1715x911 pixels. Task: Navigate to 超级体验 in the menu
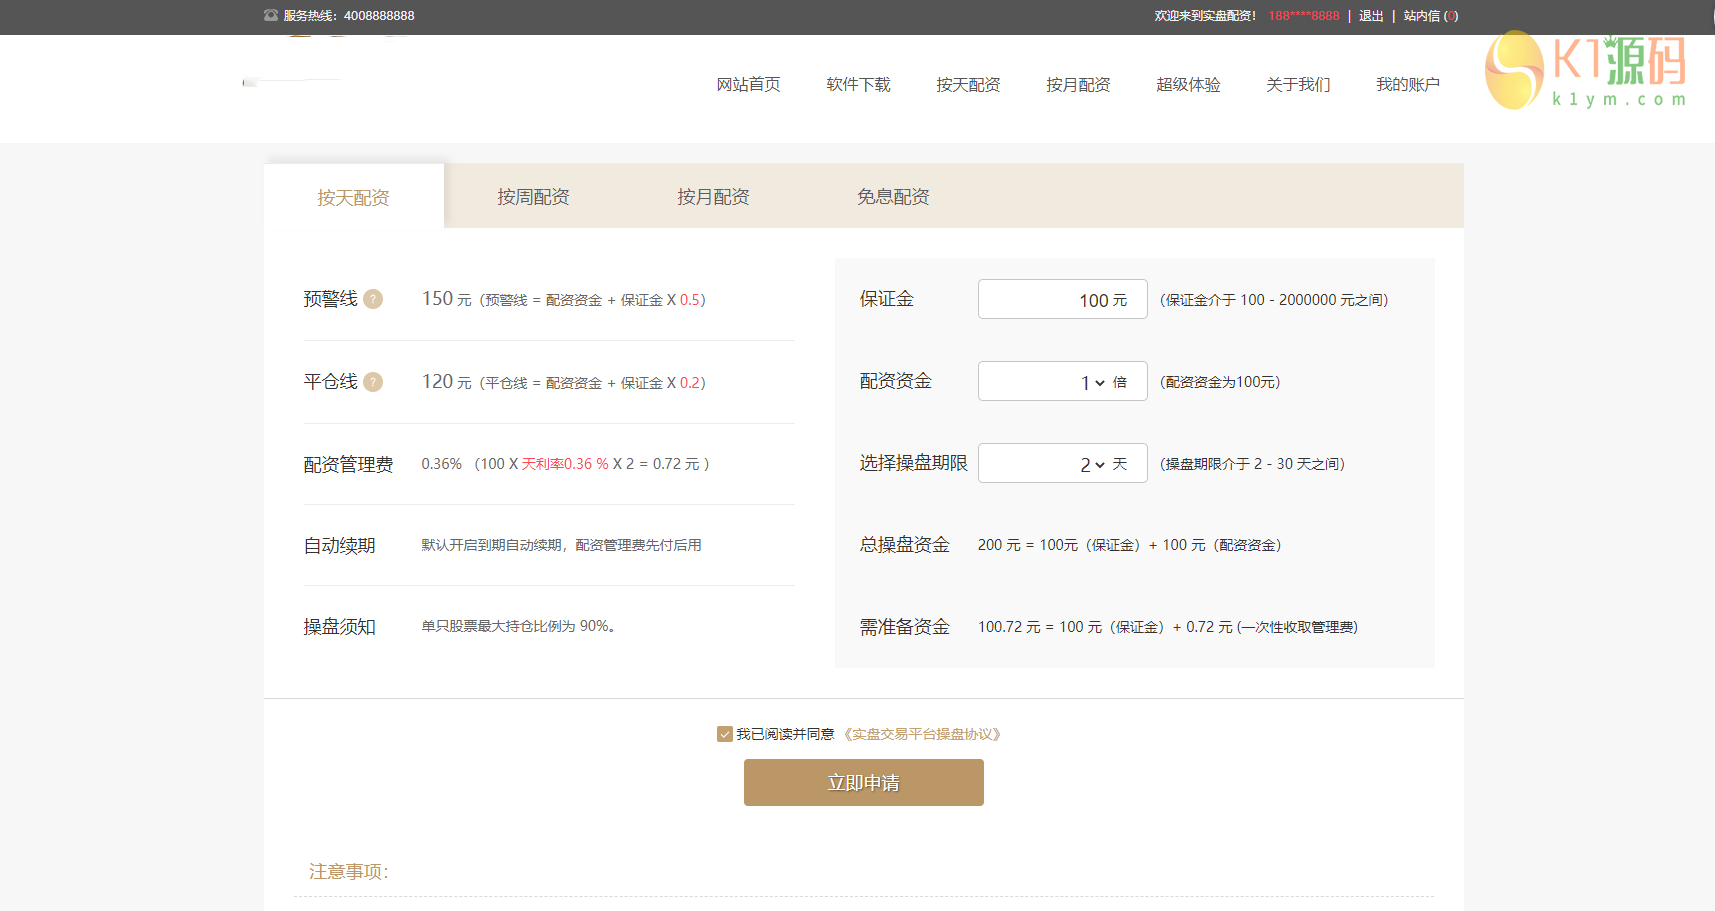[x=1188, y=85]
